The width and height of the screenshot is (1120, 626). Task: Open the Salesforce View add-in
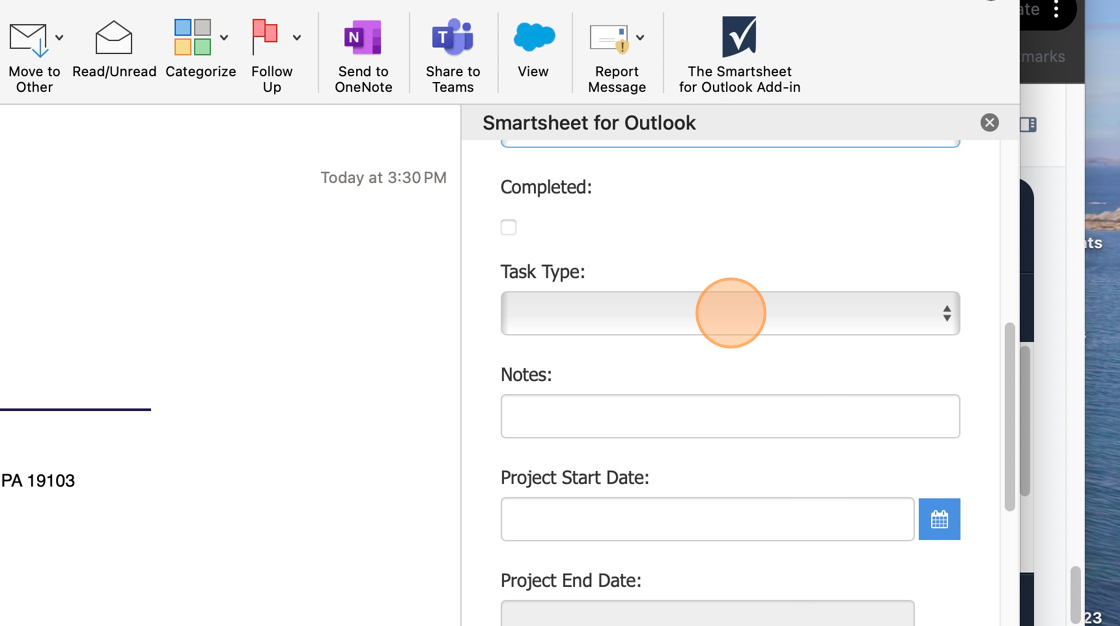coord(534,49)
